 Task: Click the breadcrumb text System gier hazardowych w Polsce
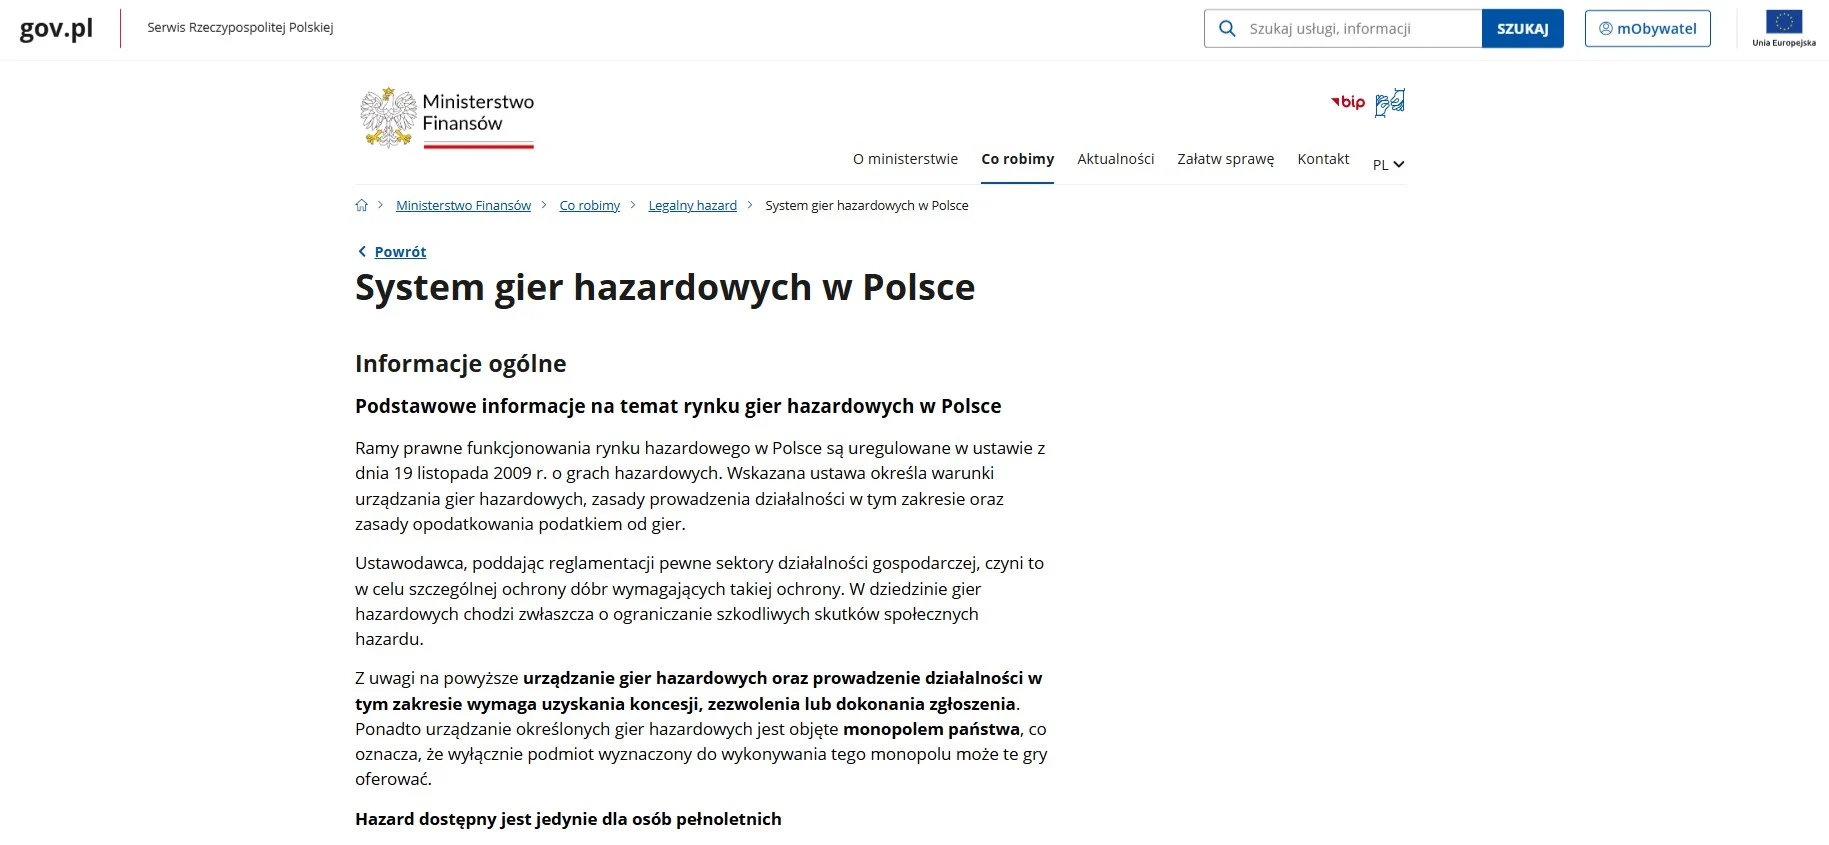(866, 205)
